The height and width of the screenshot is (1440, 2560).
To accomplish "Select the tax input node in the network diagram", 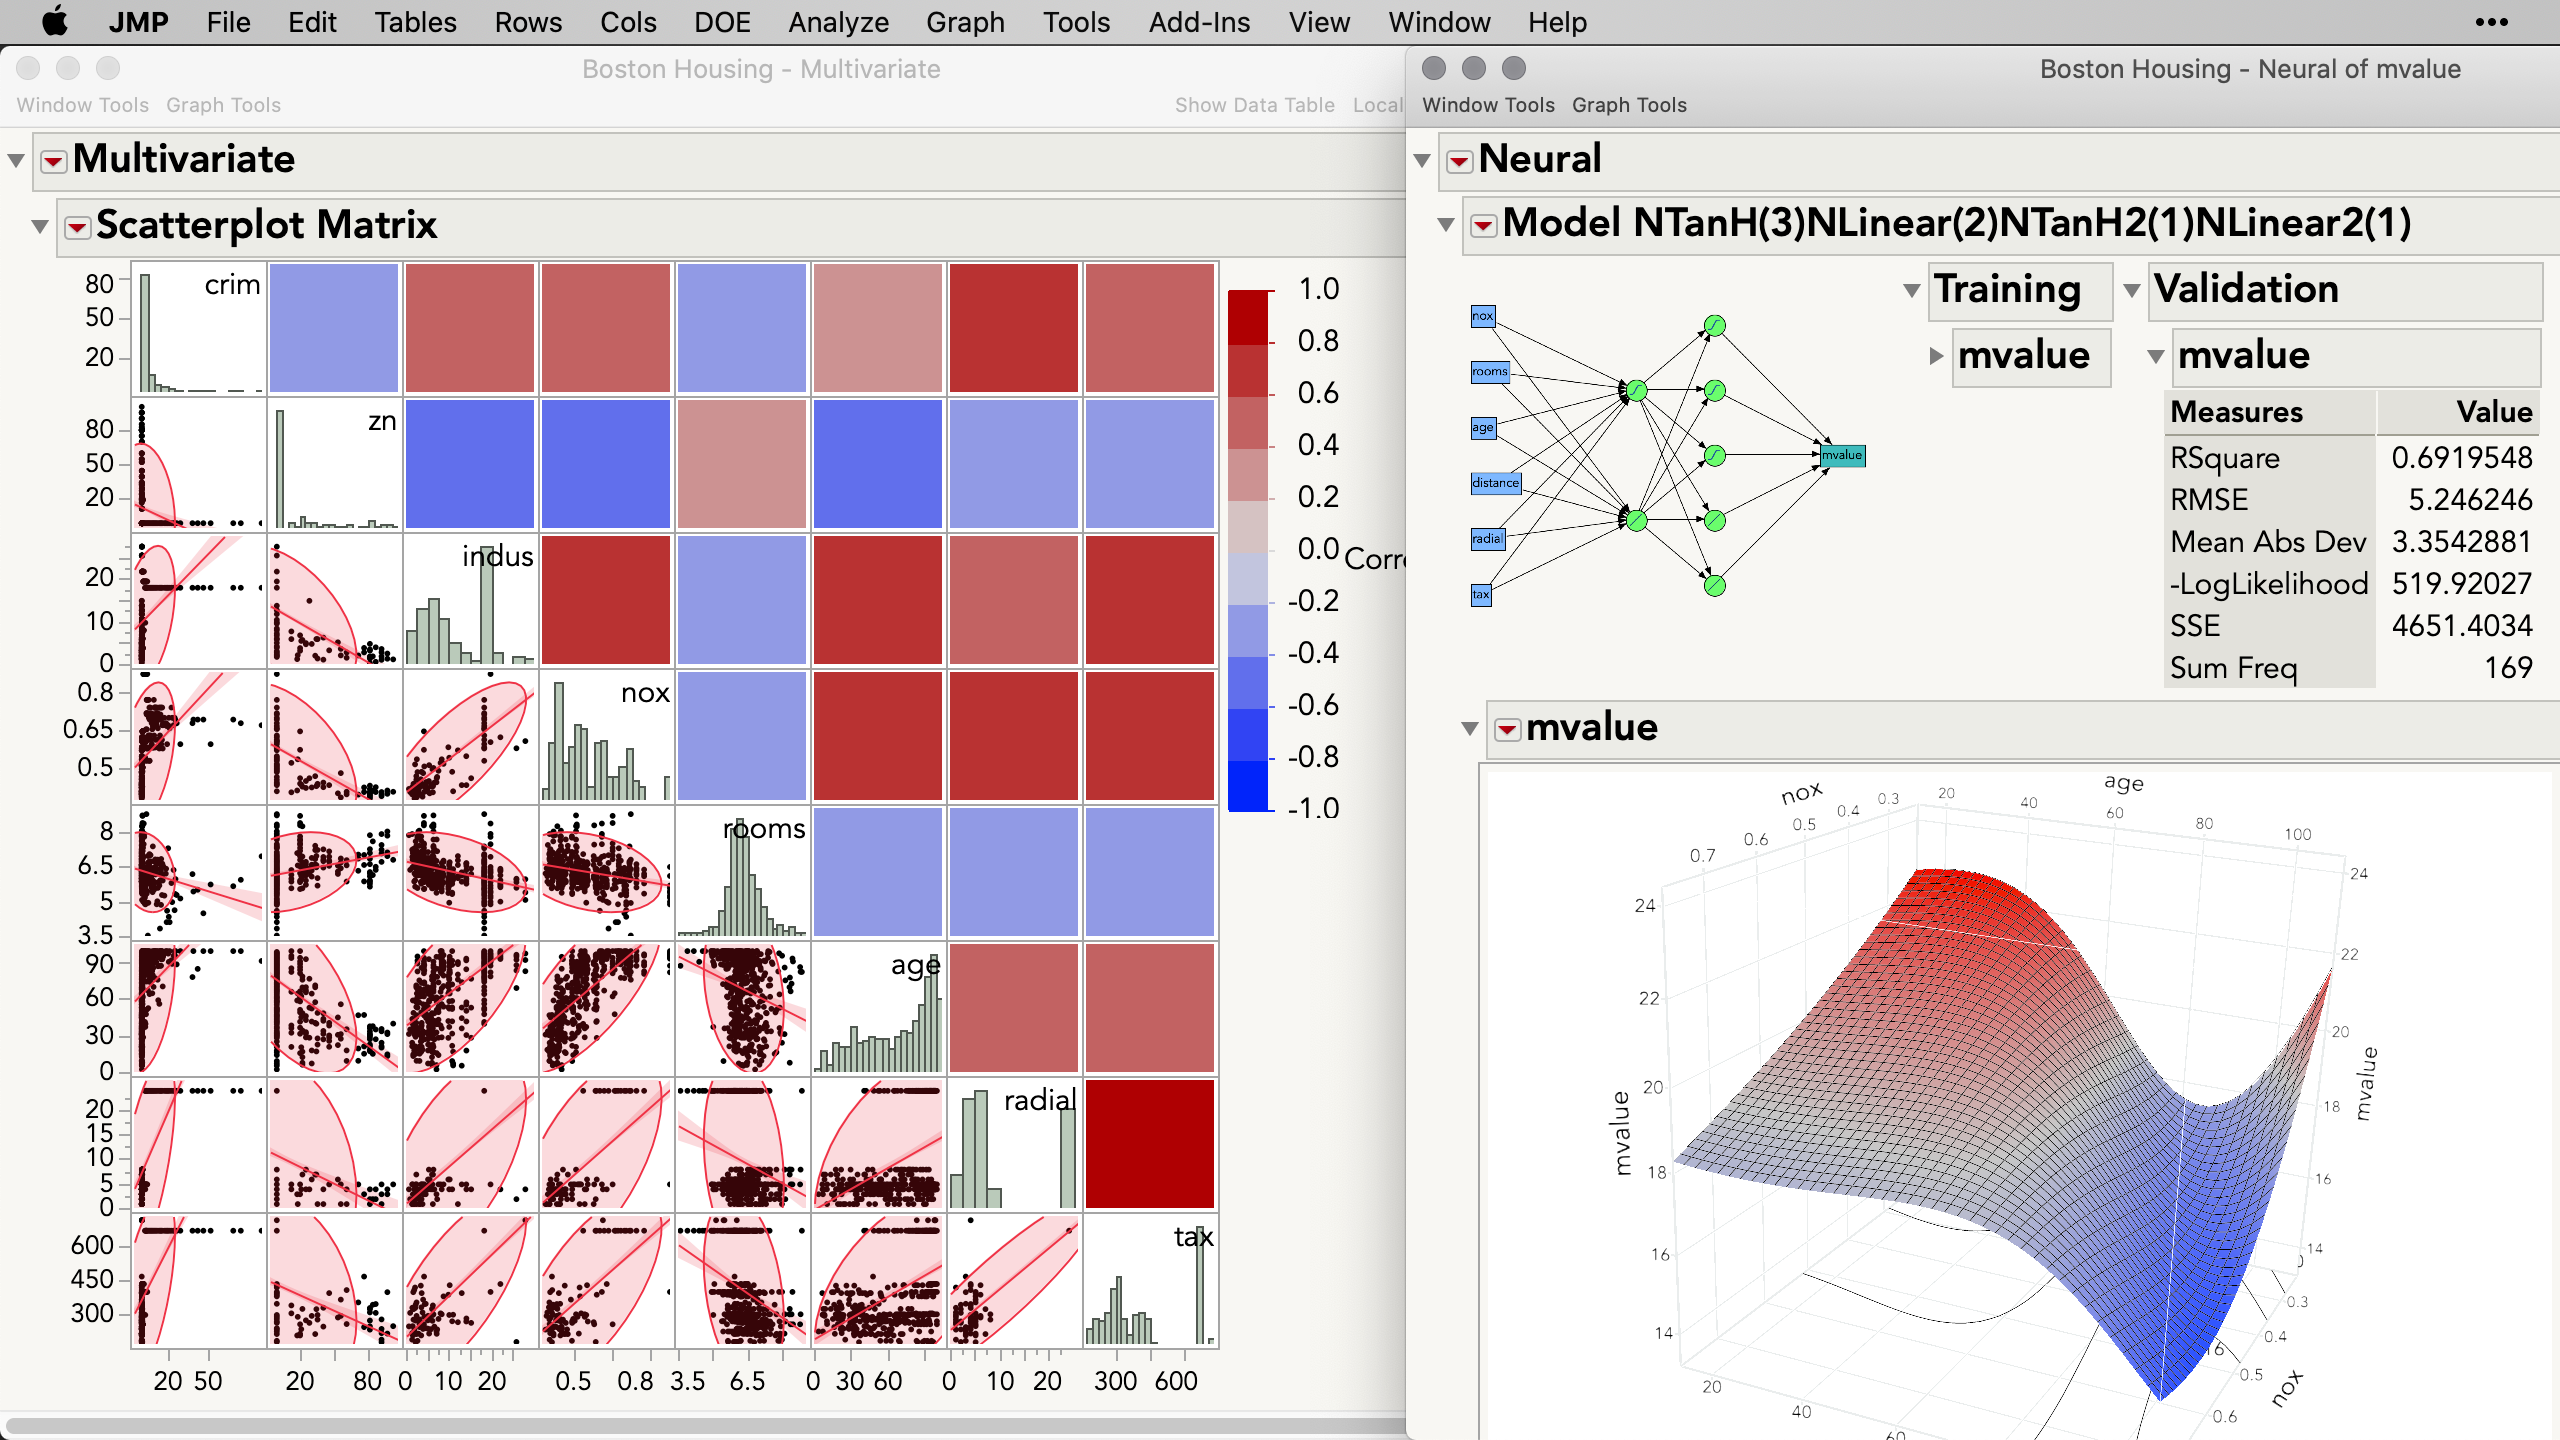I will [x=1481, y=594].
